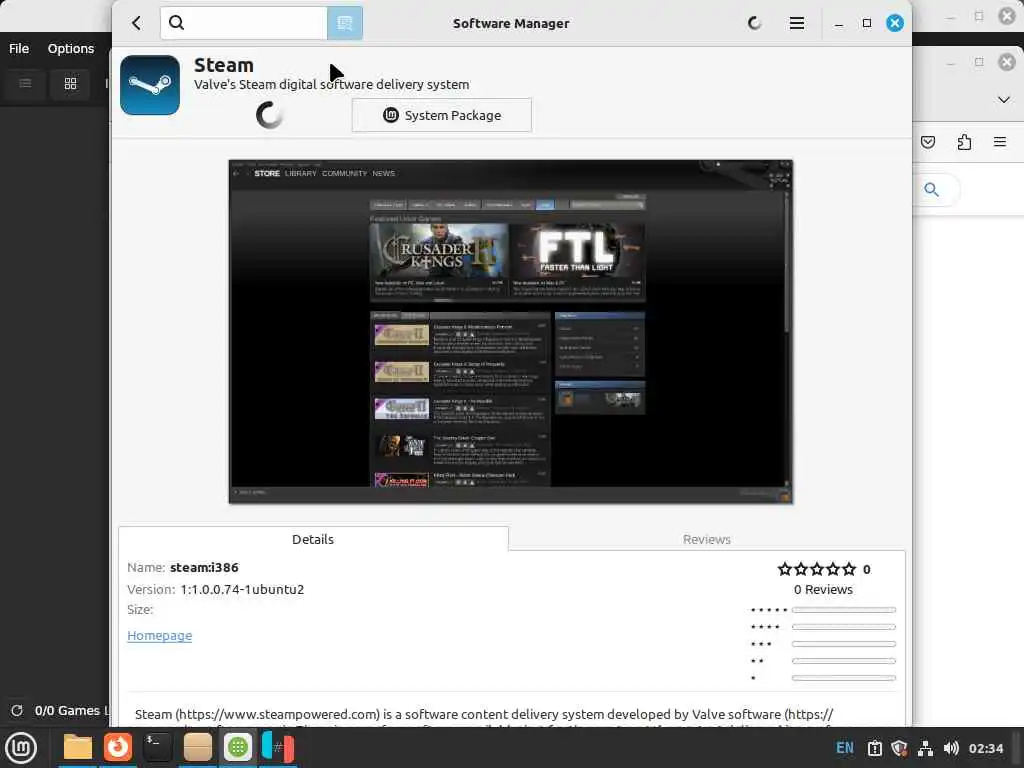Click the Pocket icon in the browser toolbar

click(928, 142)
